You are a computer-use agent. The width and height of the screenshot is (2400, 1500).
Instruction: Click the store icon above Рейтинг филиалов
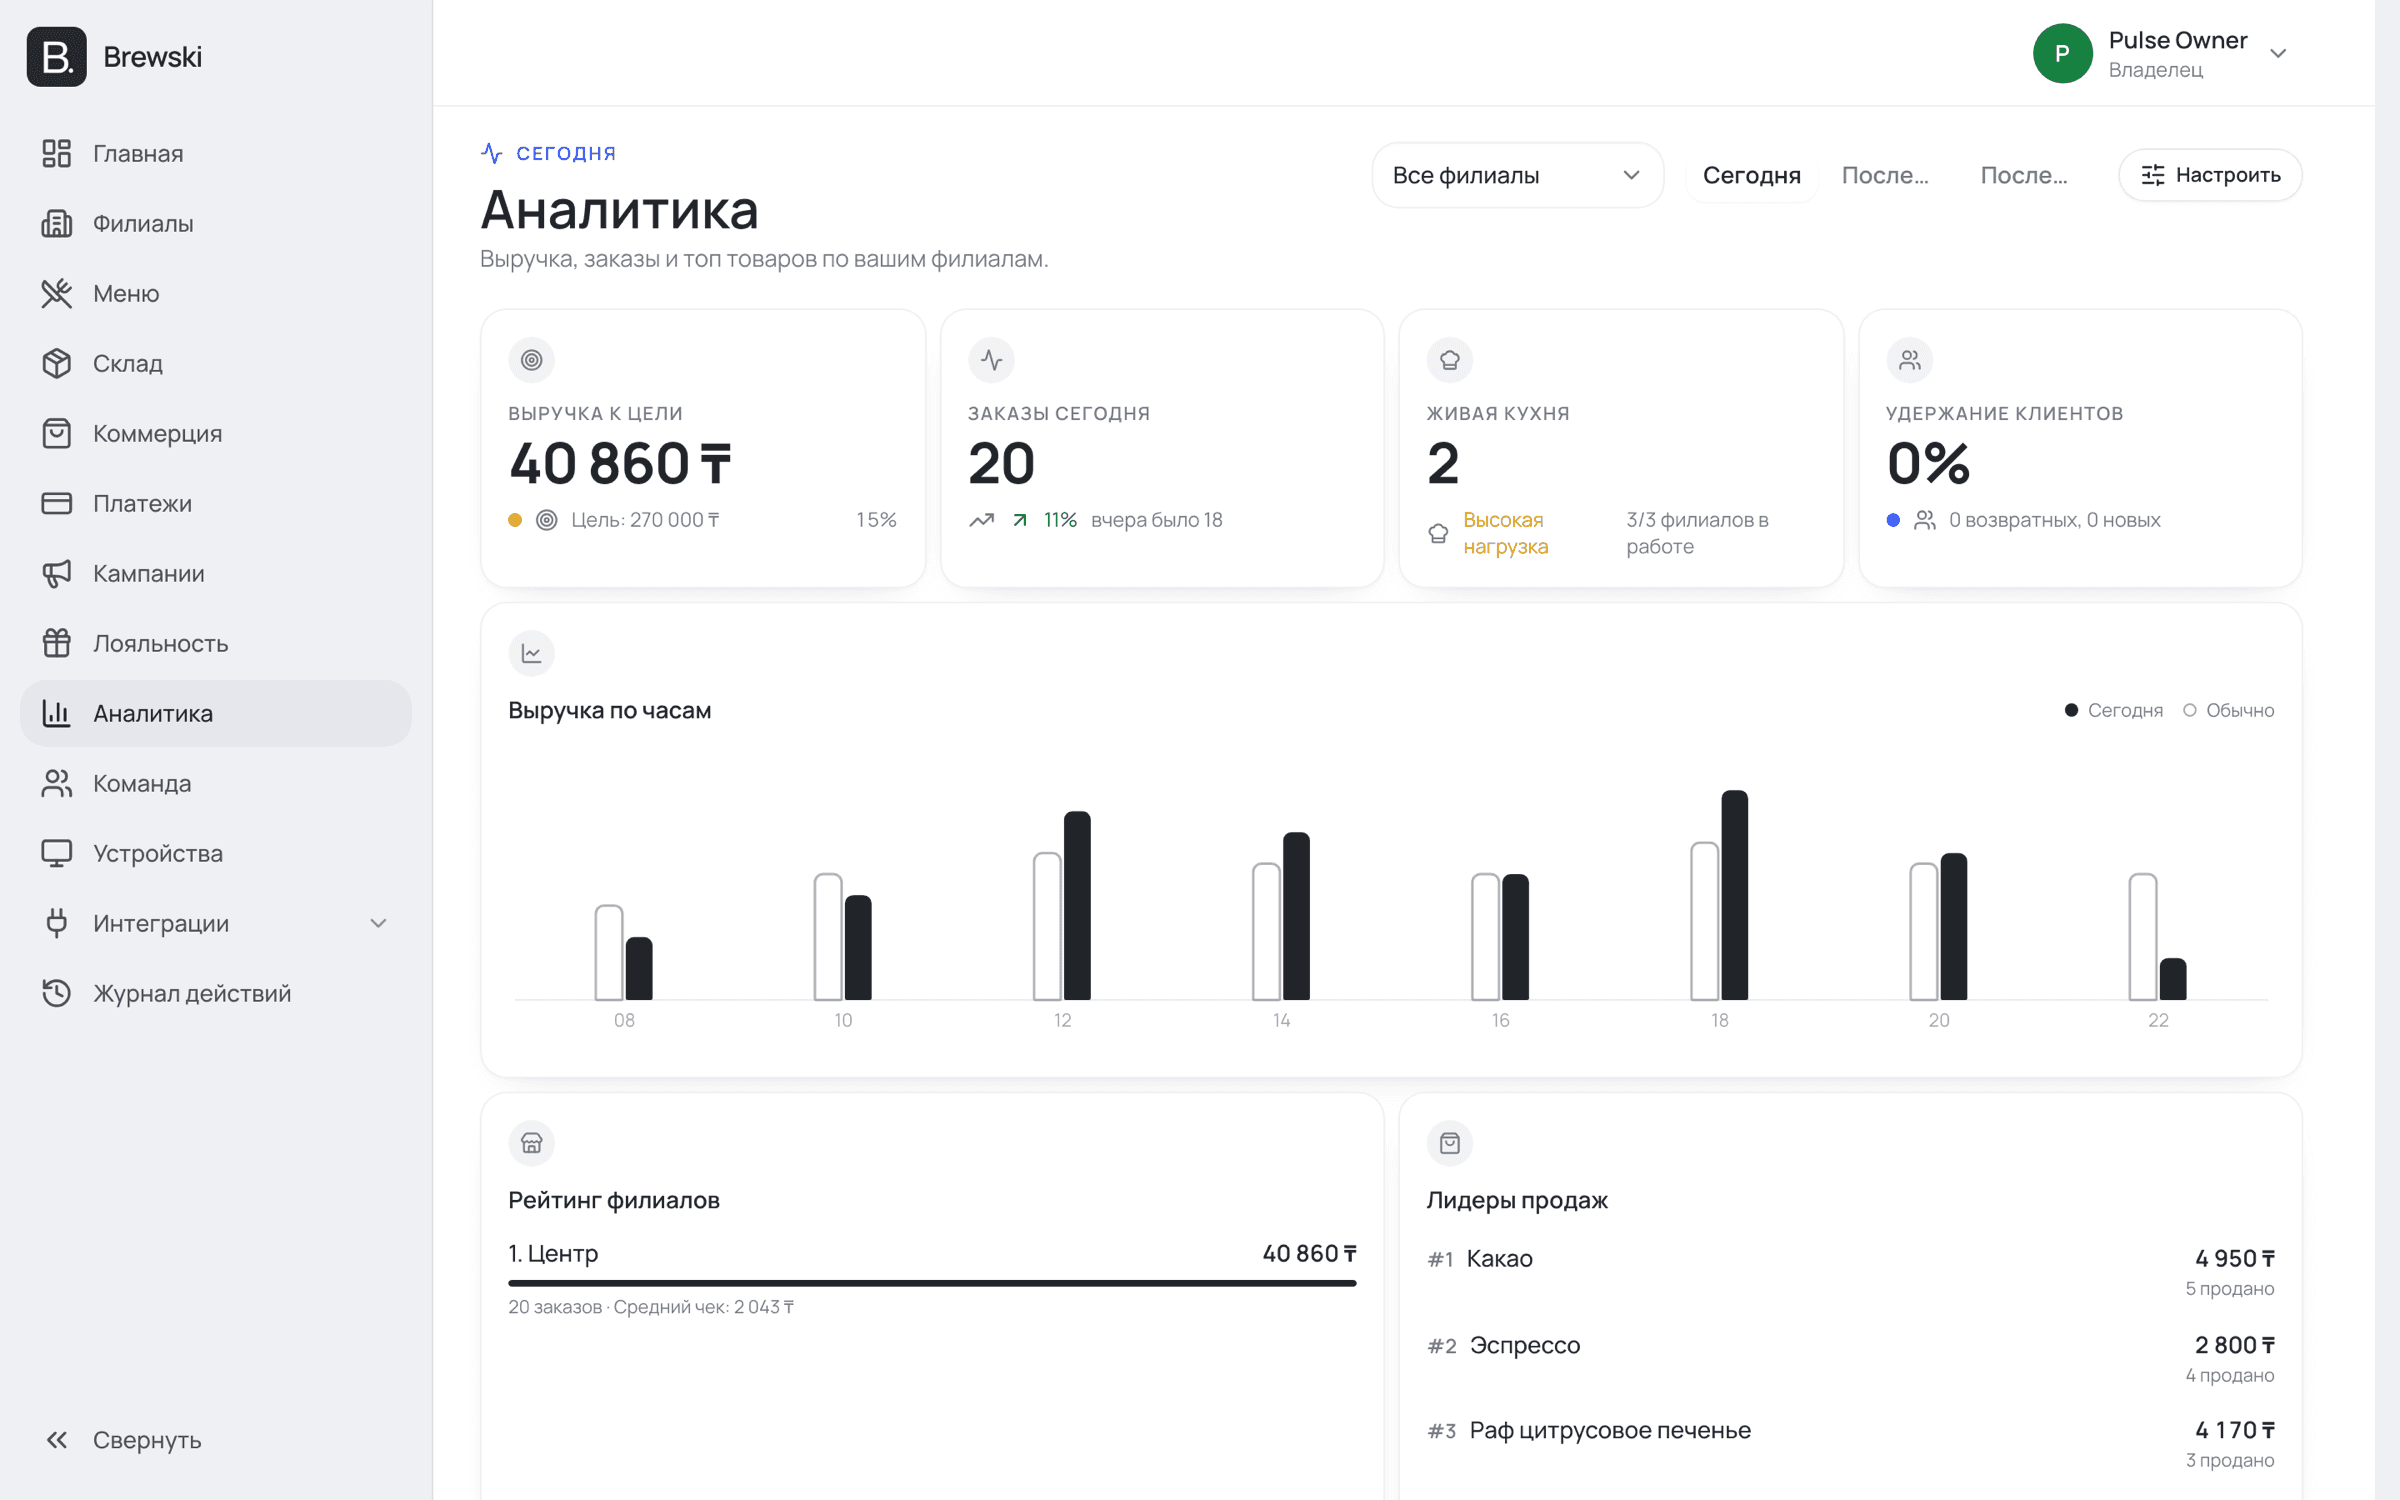click(x=531, y=1143)
